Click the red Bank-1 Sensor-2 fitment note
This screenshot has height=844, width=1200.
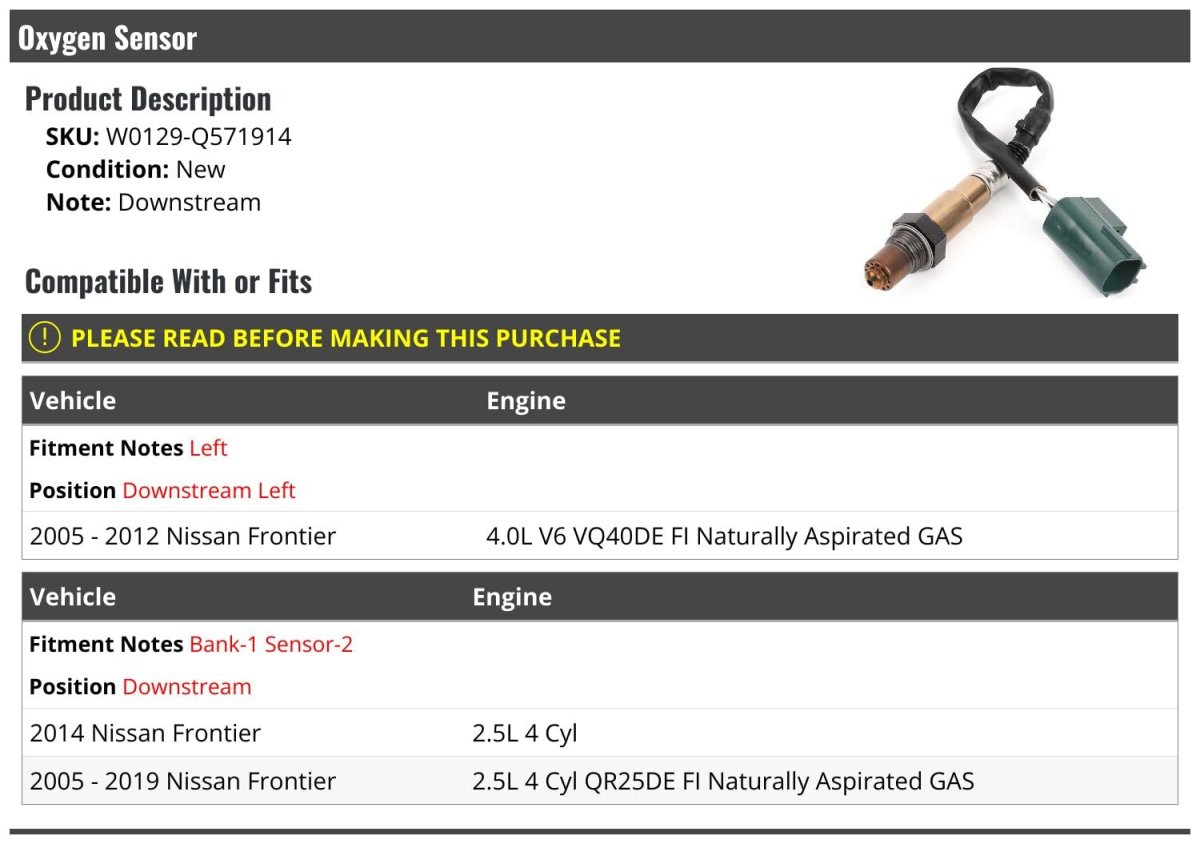tap(271, 644)
